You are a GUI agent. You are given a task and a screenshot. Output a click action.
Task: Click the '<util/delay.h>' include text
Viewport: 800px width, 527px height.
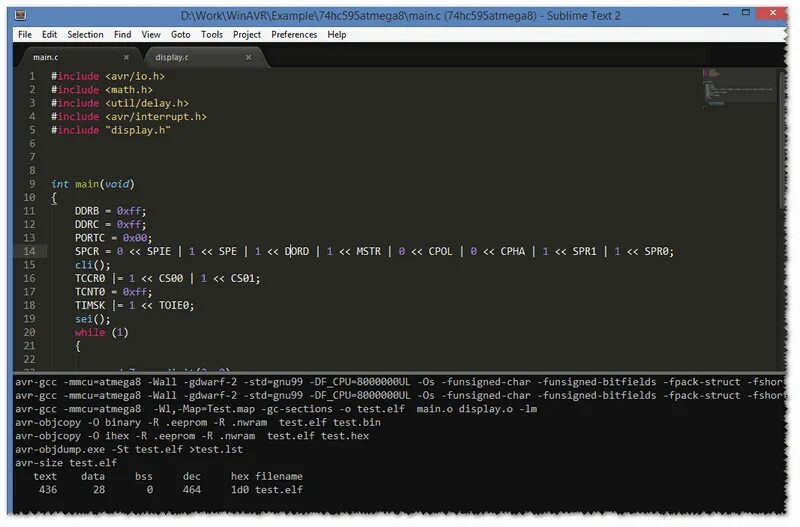point(147,103)
